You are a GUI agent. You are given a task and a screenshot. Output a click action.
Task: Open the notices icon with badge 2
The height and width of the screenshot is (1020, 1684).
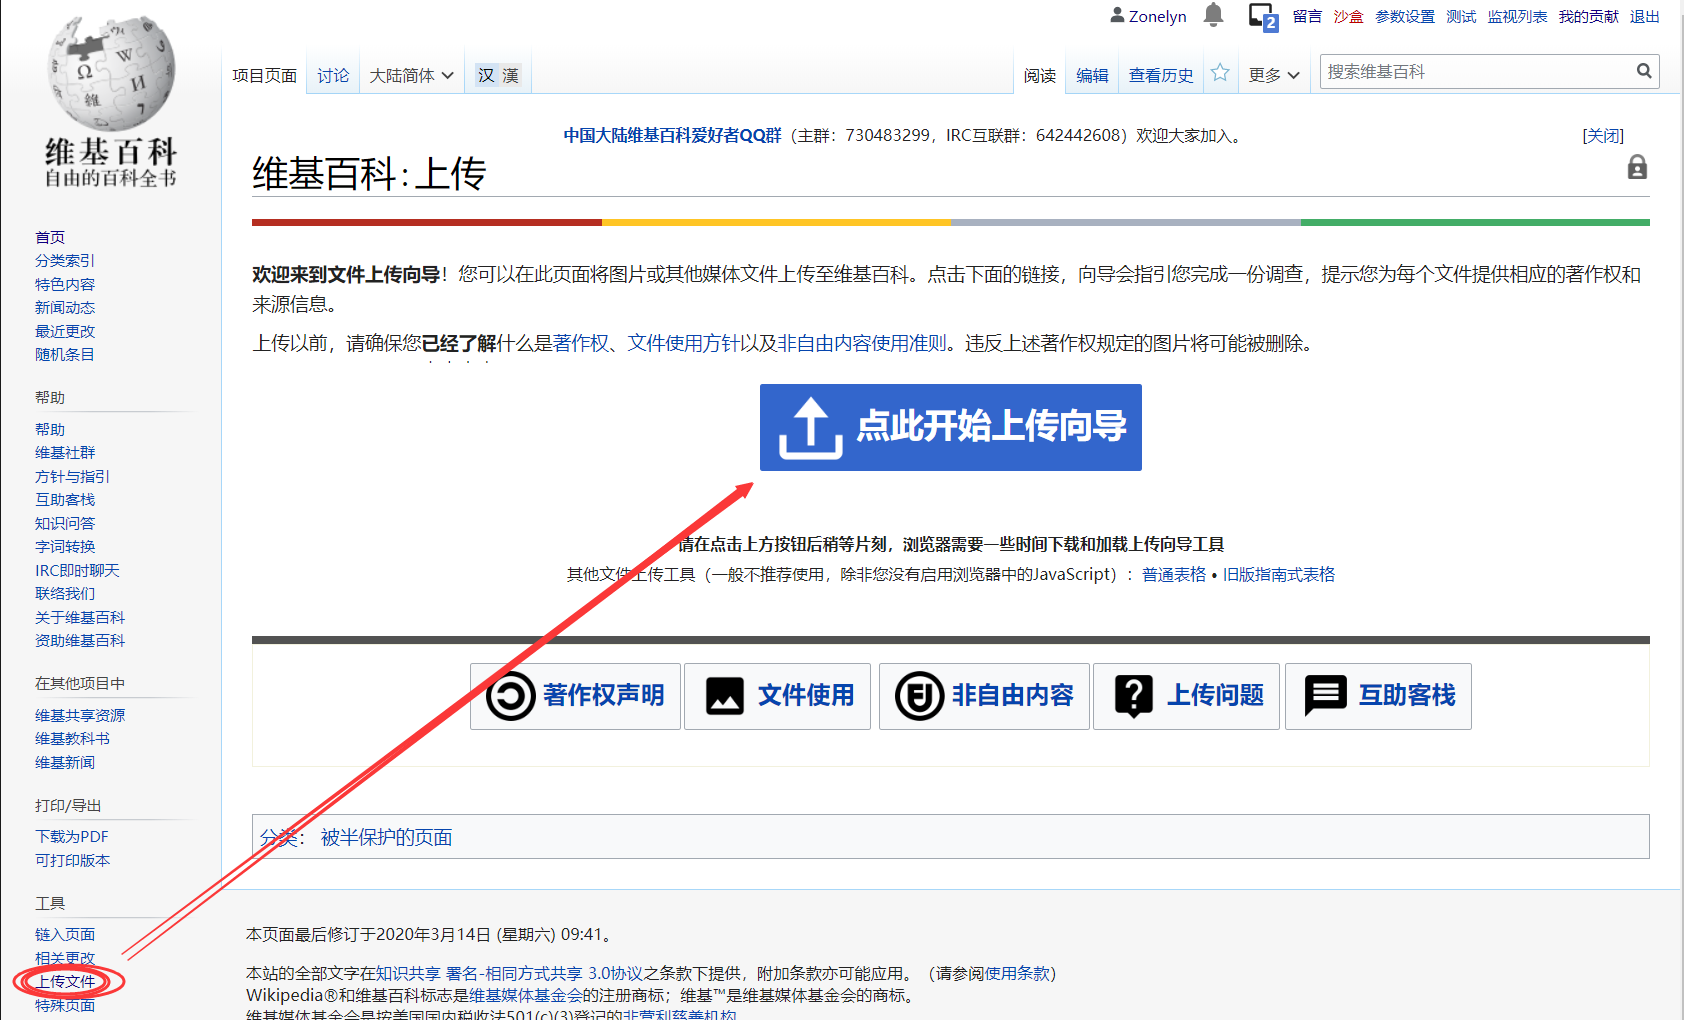pos(1263,16)
